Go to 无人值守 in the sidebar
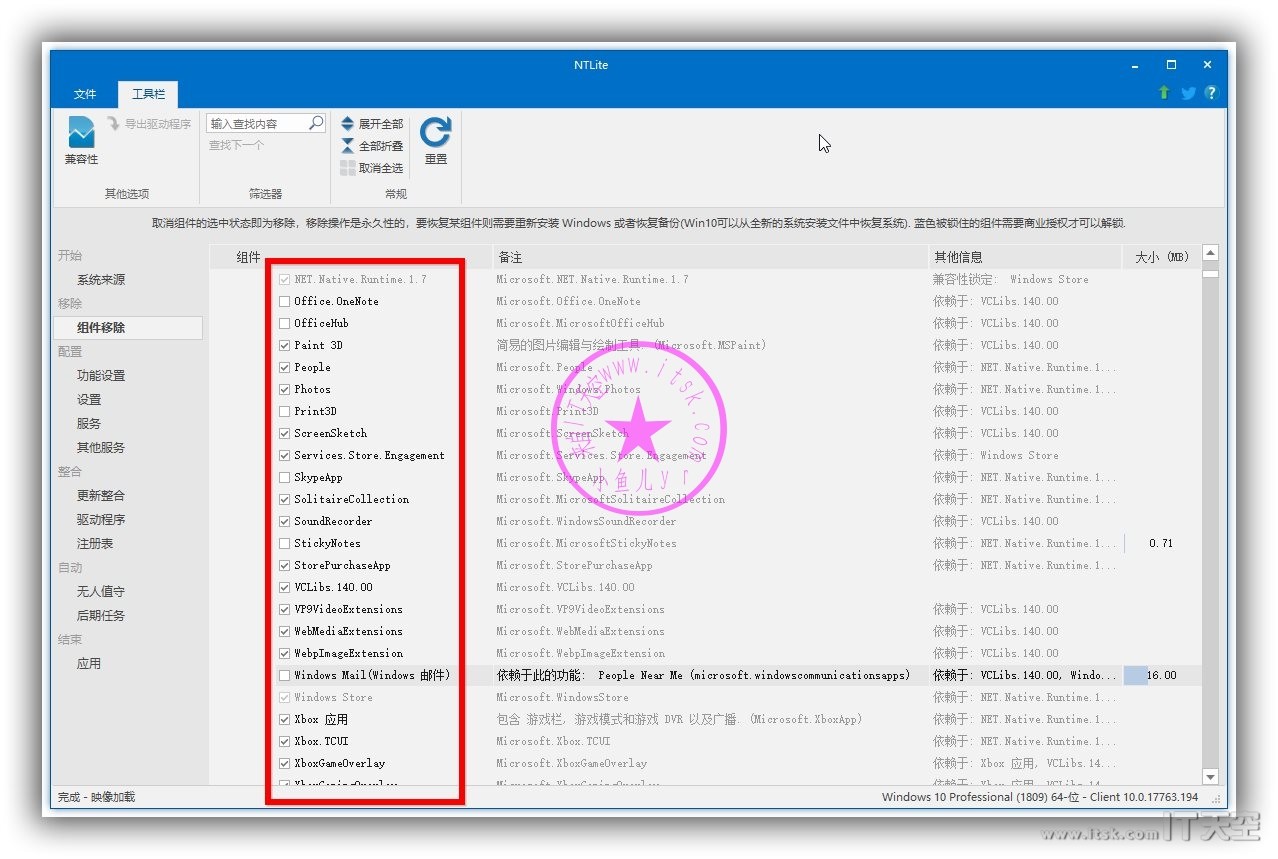Image resolution: width=1278 pixels, height=859 pixels. pyautogui.click(x=101, y=592)
